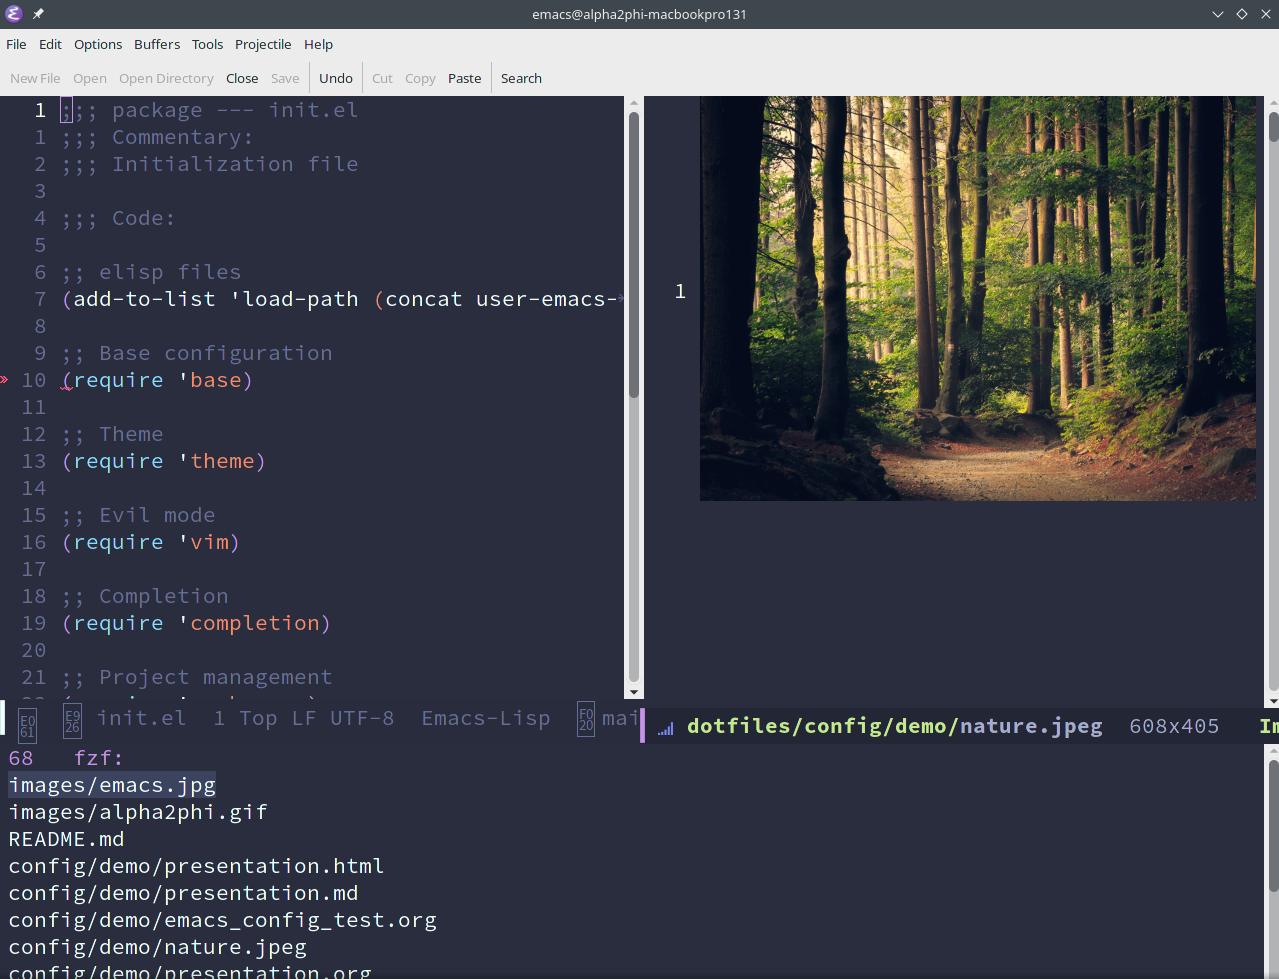Click the ';; Project management' comment
Viewport: 1279px width, 979px height.
coord(197,677)
